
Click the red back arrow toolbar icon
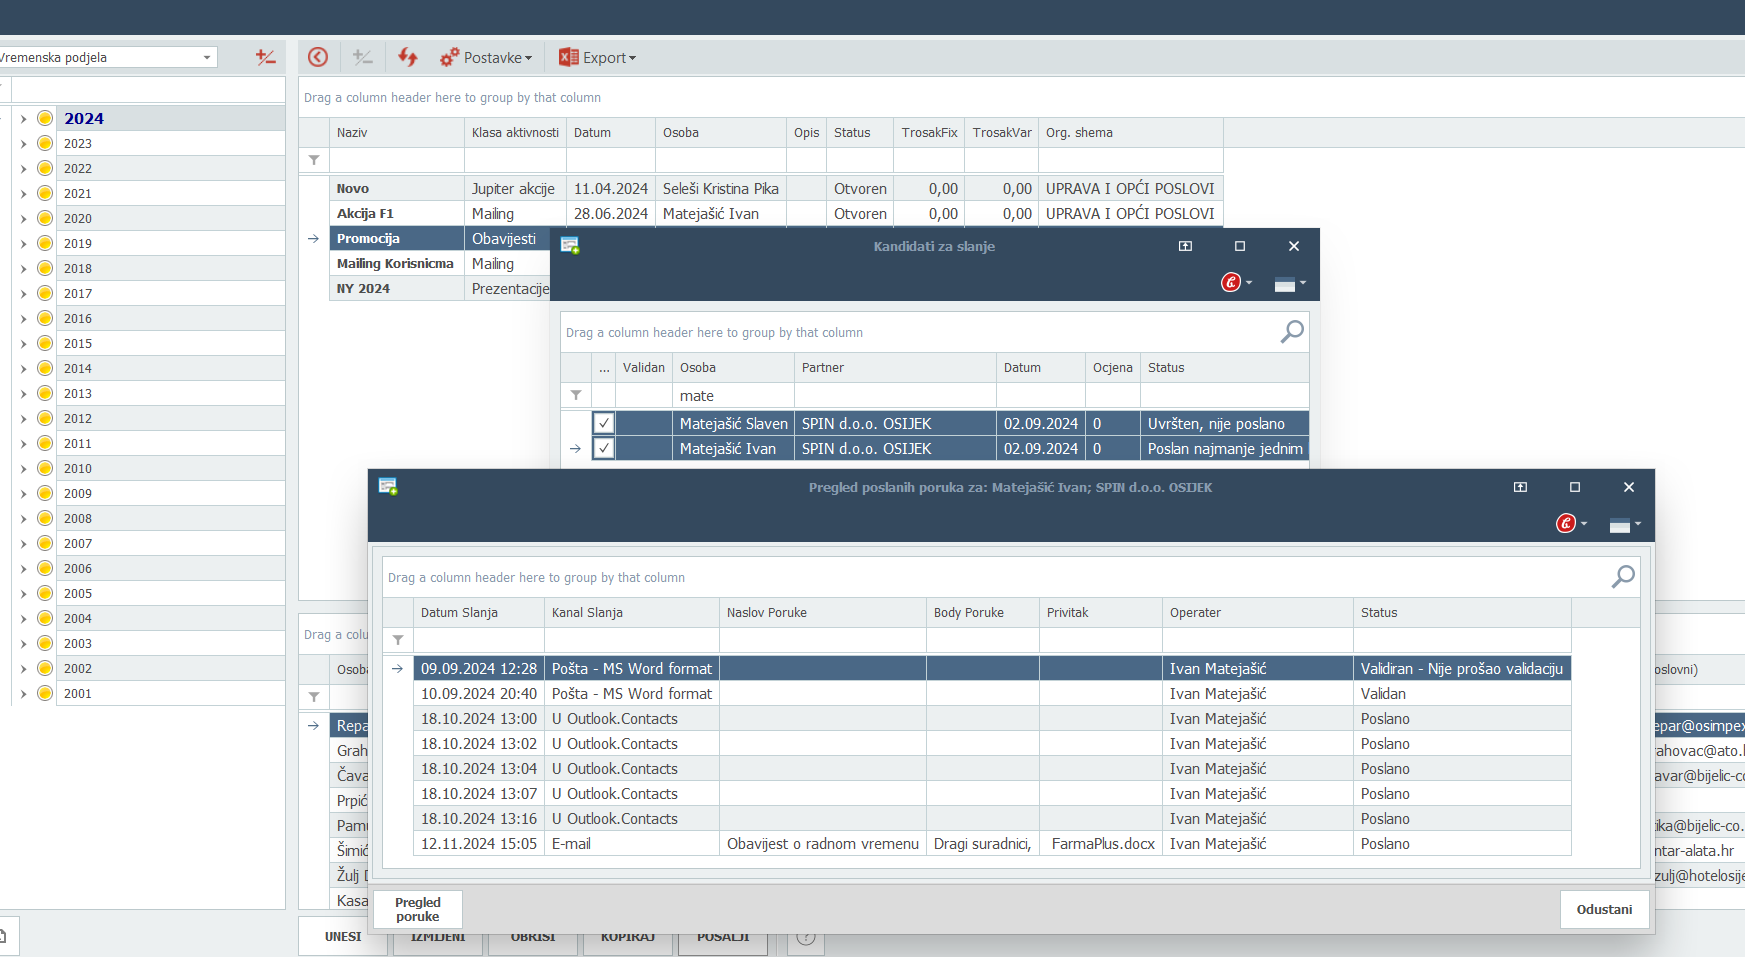click(x=318, y=57)
